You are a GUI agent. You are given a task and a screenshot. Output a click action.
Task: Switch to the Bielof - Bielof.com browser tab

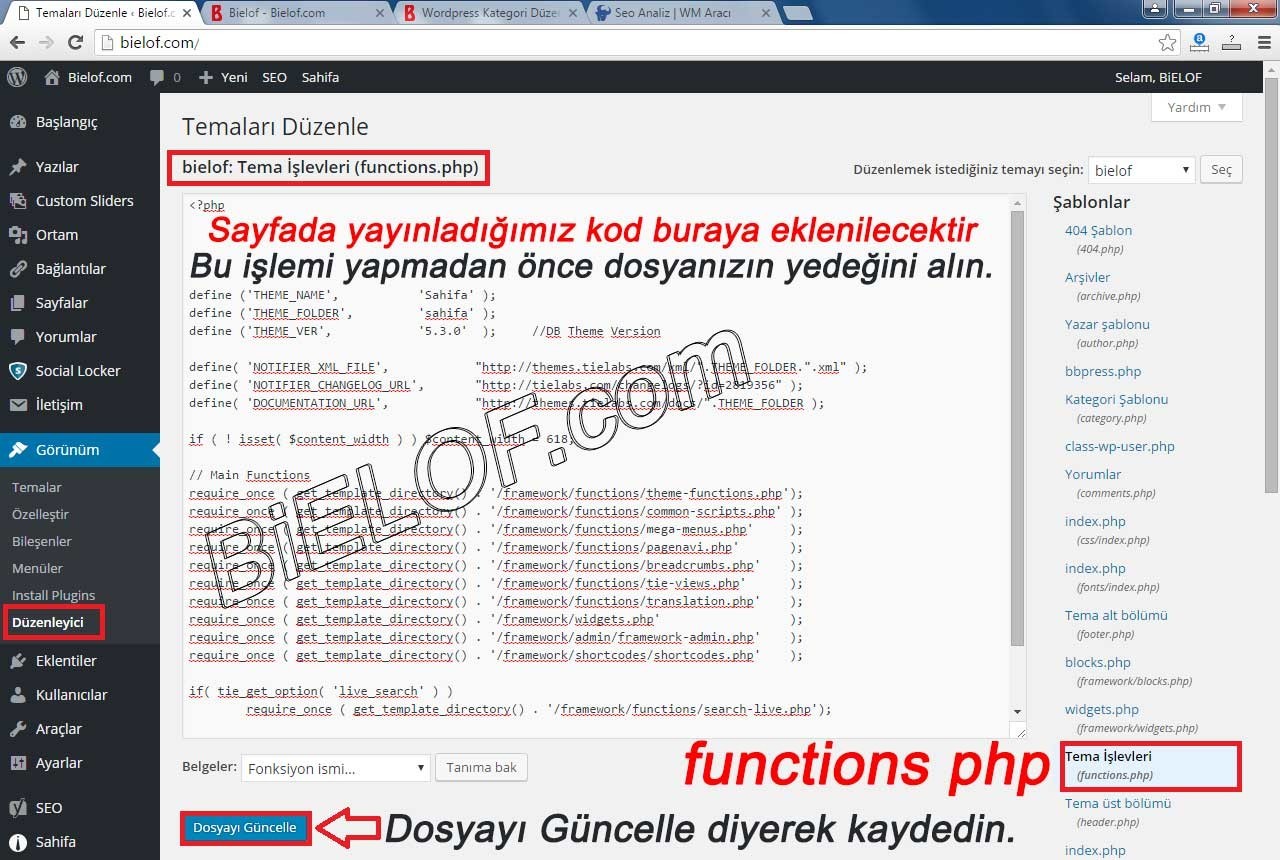[296, 14]
